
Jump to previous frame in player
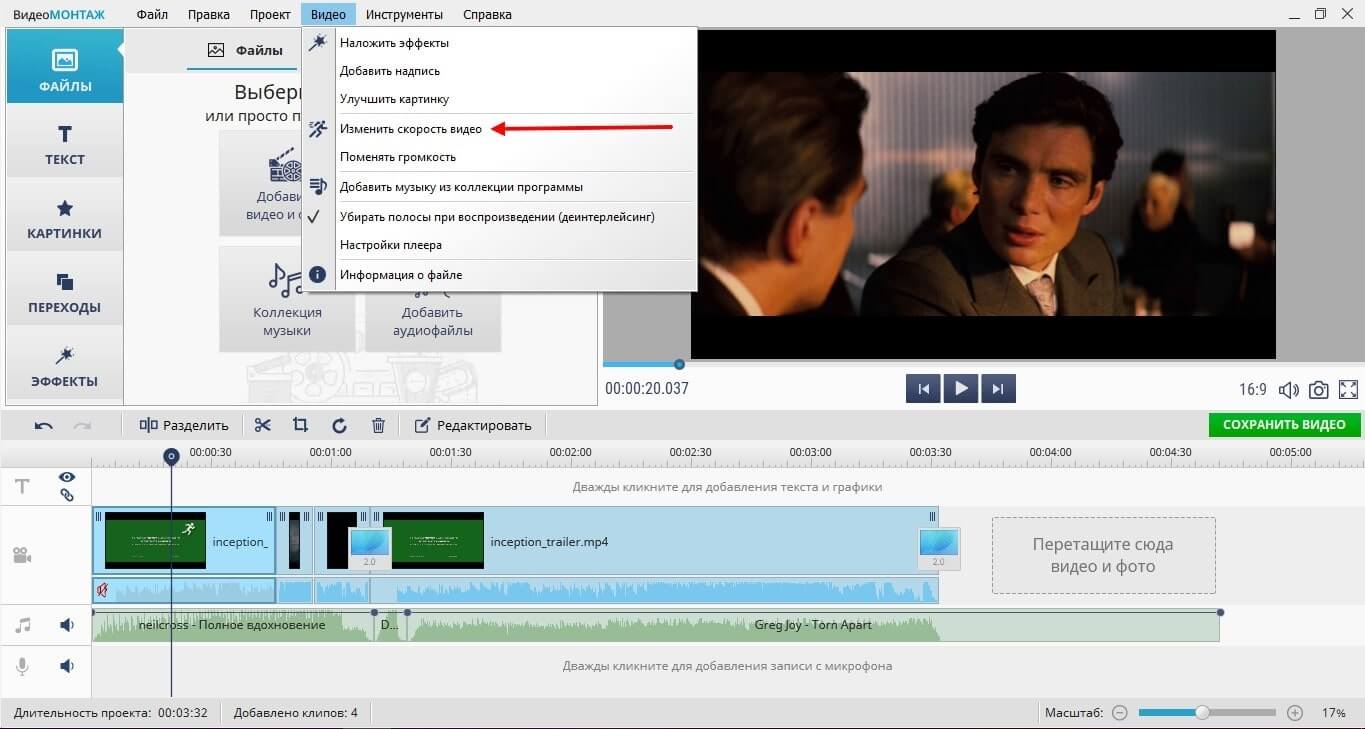[x=923, y=389]
